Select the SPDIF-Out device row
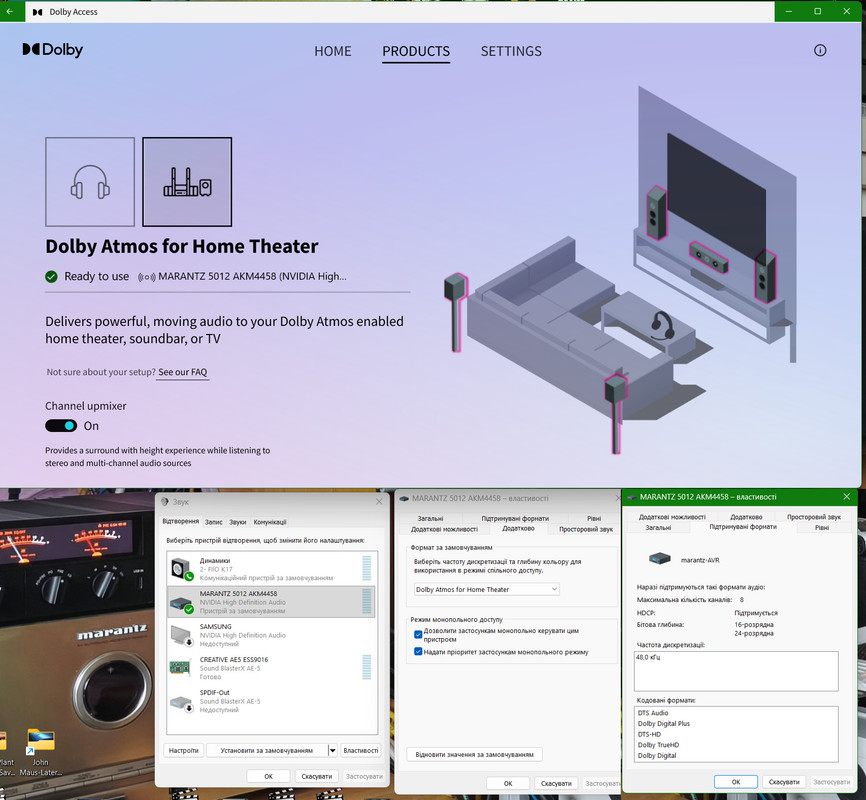 (271, 702)
